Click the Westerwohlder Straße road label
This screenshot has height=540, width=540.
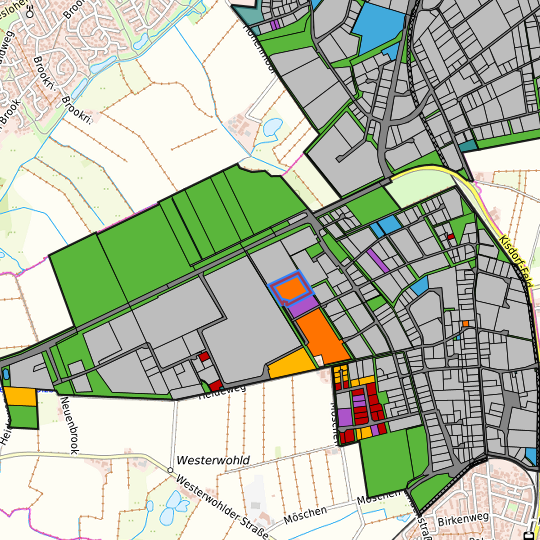pyautogui.click(x=222, y=506)
